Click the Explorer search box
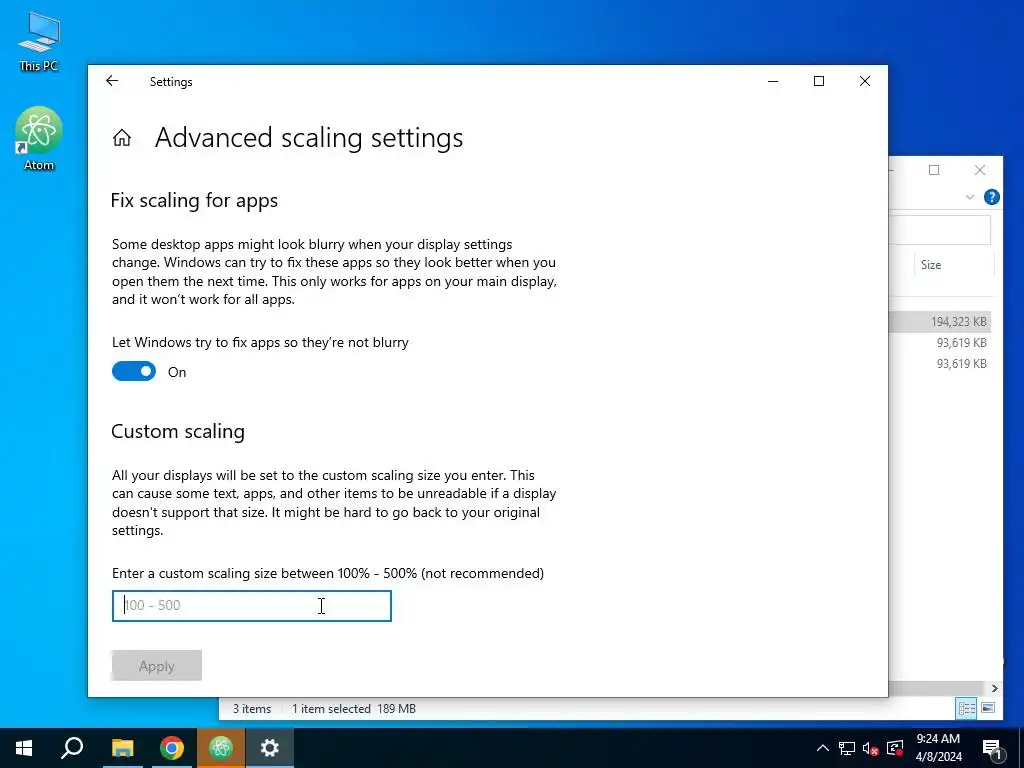 [940, 231]
